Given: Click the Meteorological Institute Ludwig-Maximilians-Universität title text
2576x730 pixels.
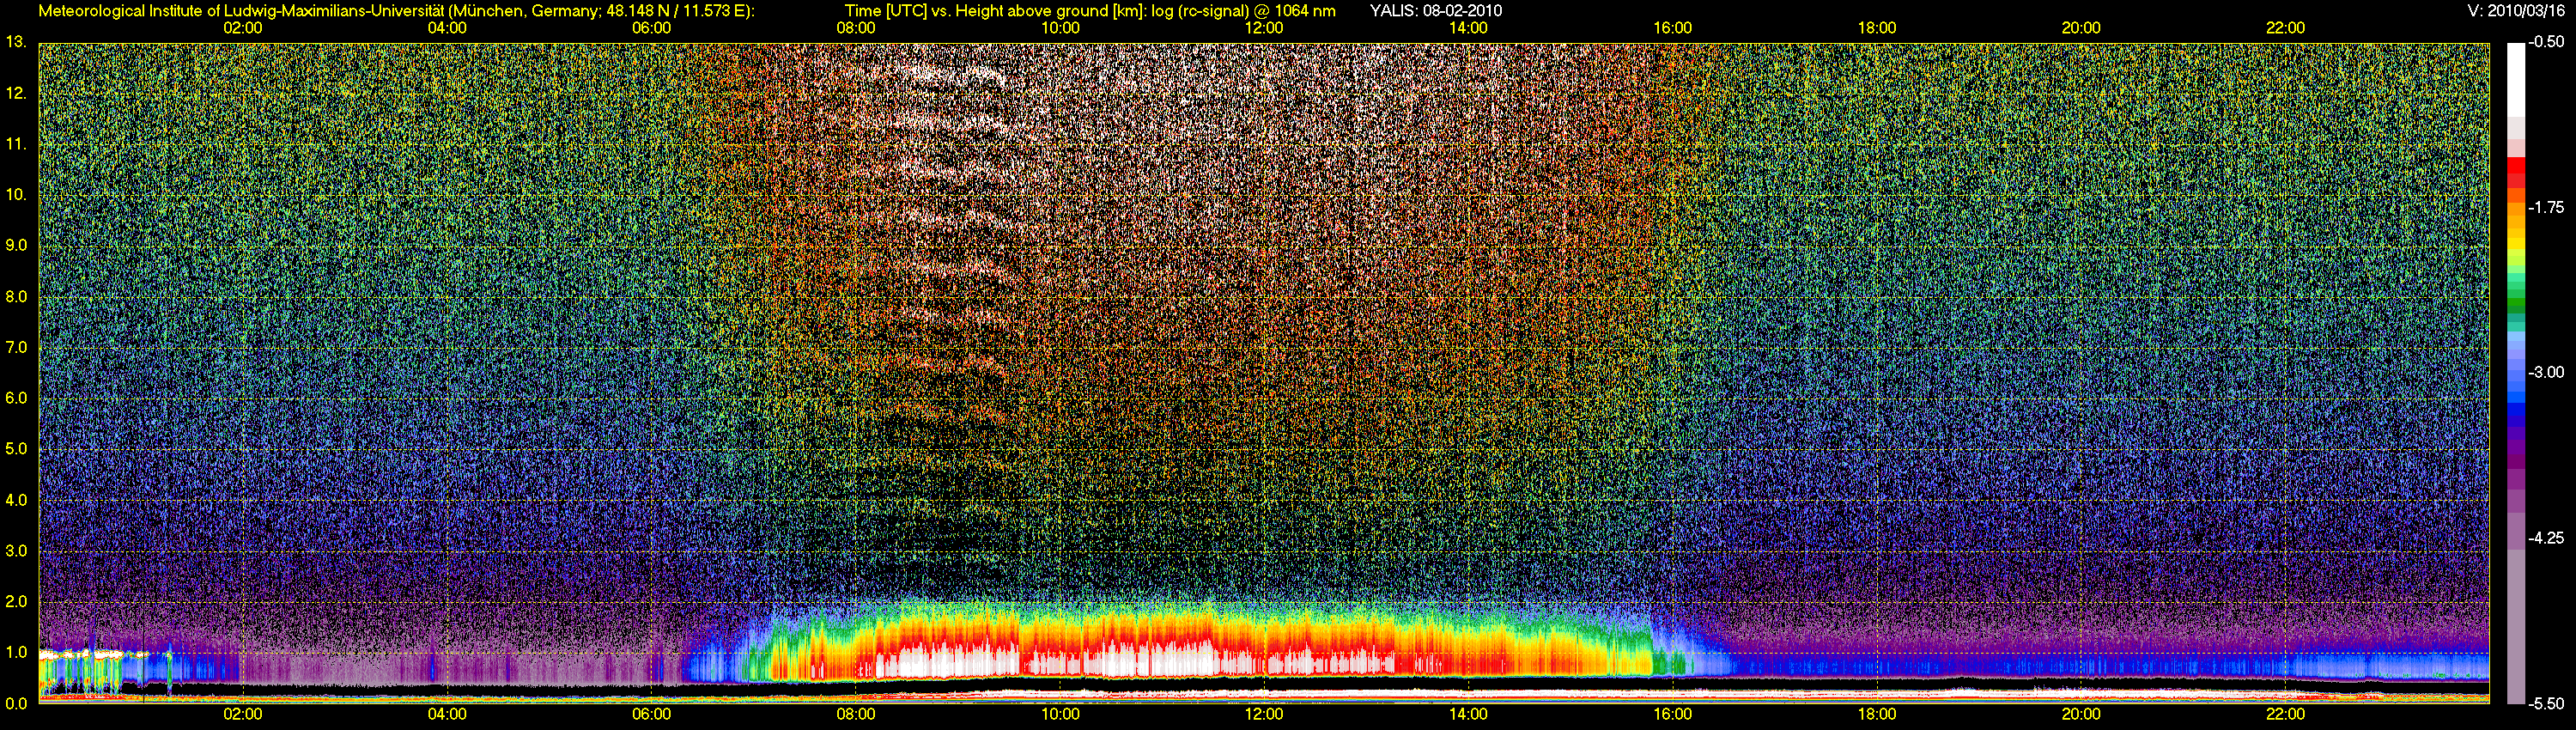Looking at the screenshot, I should click(x=396, y=11).
